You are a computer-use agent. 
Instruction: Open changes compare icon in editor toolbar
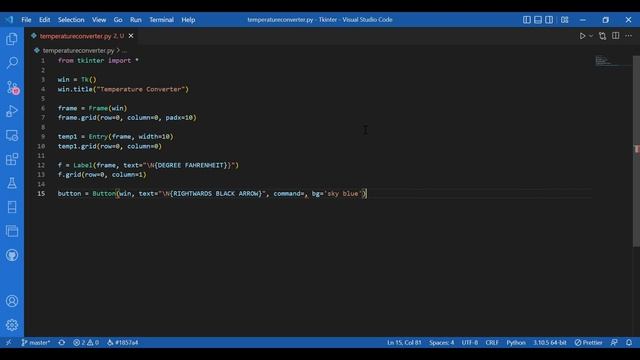[x=602, y=36]
